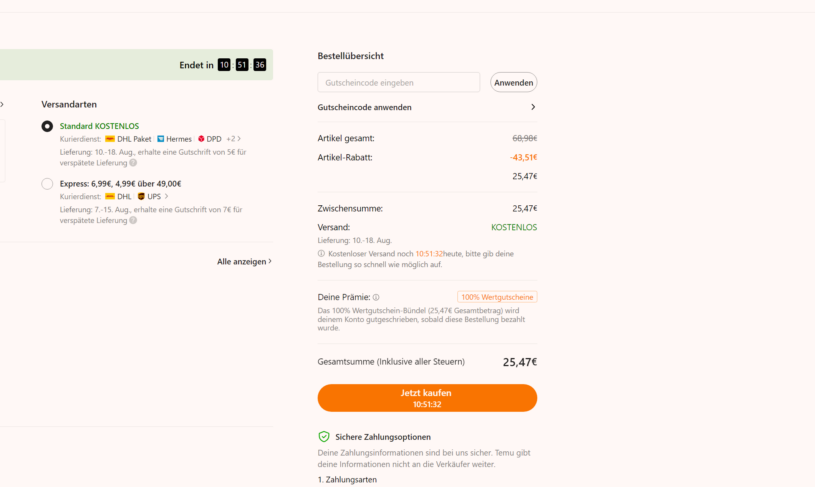Viewport: 815px width, 487px height.
Task: Expand Express couriers chevron after UPS
Action: (x=166, y=197)
